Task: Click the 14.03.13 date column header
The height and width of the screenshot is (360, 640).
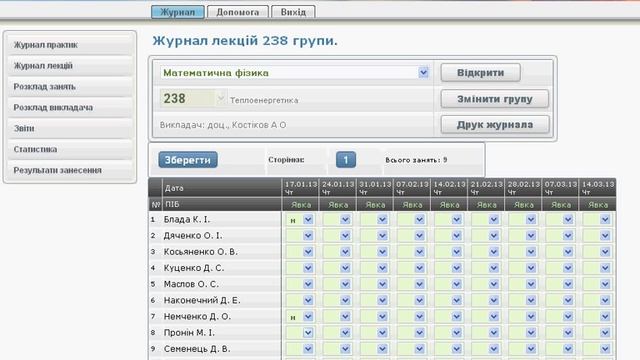Action: pos(598,188)
